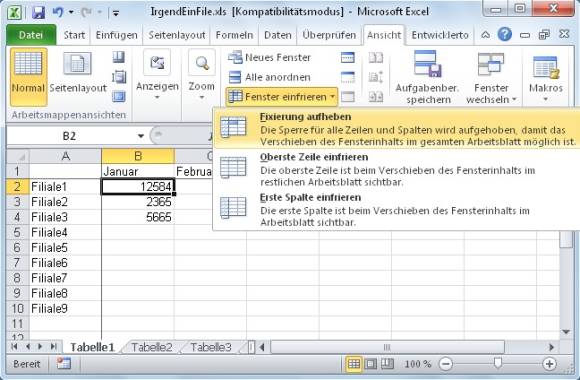Open the Name Box dropdown arrow
The width and height of the screenshot is (580, 380).
click(x=141, y=136)
